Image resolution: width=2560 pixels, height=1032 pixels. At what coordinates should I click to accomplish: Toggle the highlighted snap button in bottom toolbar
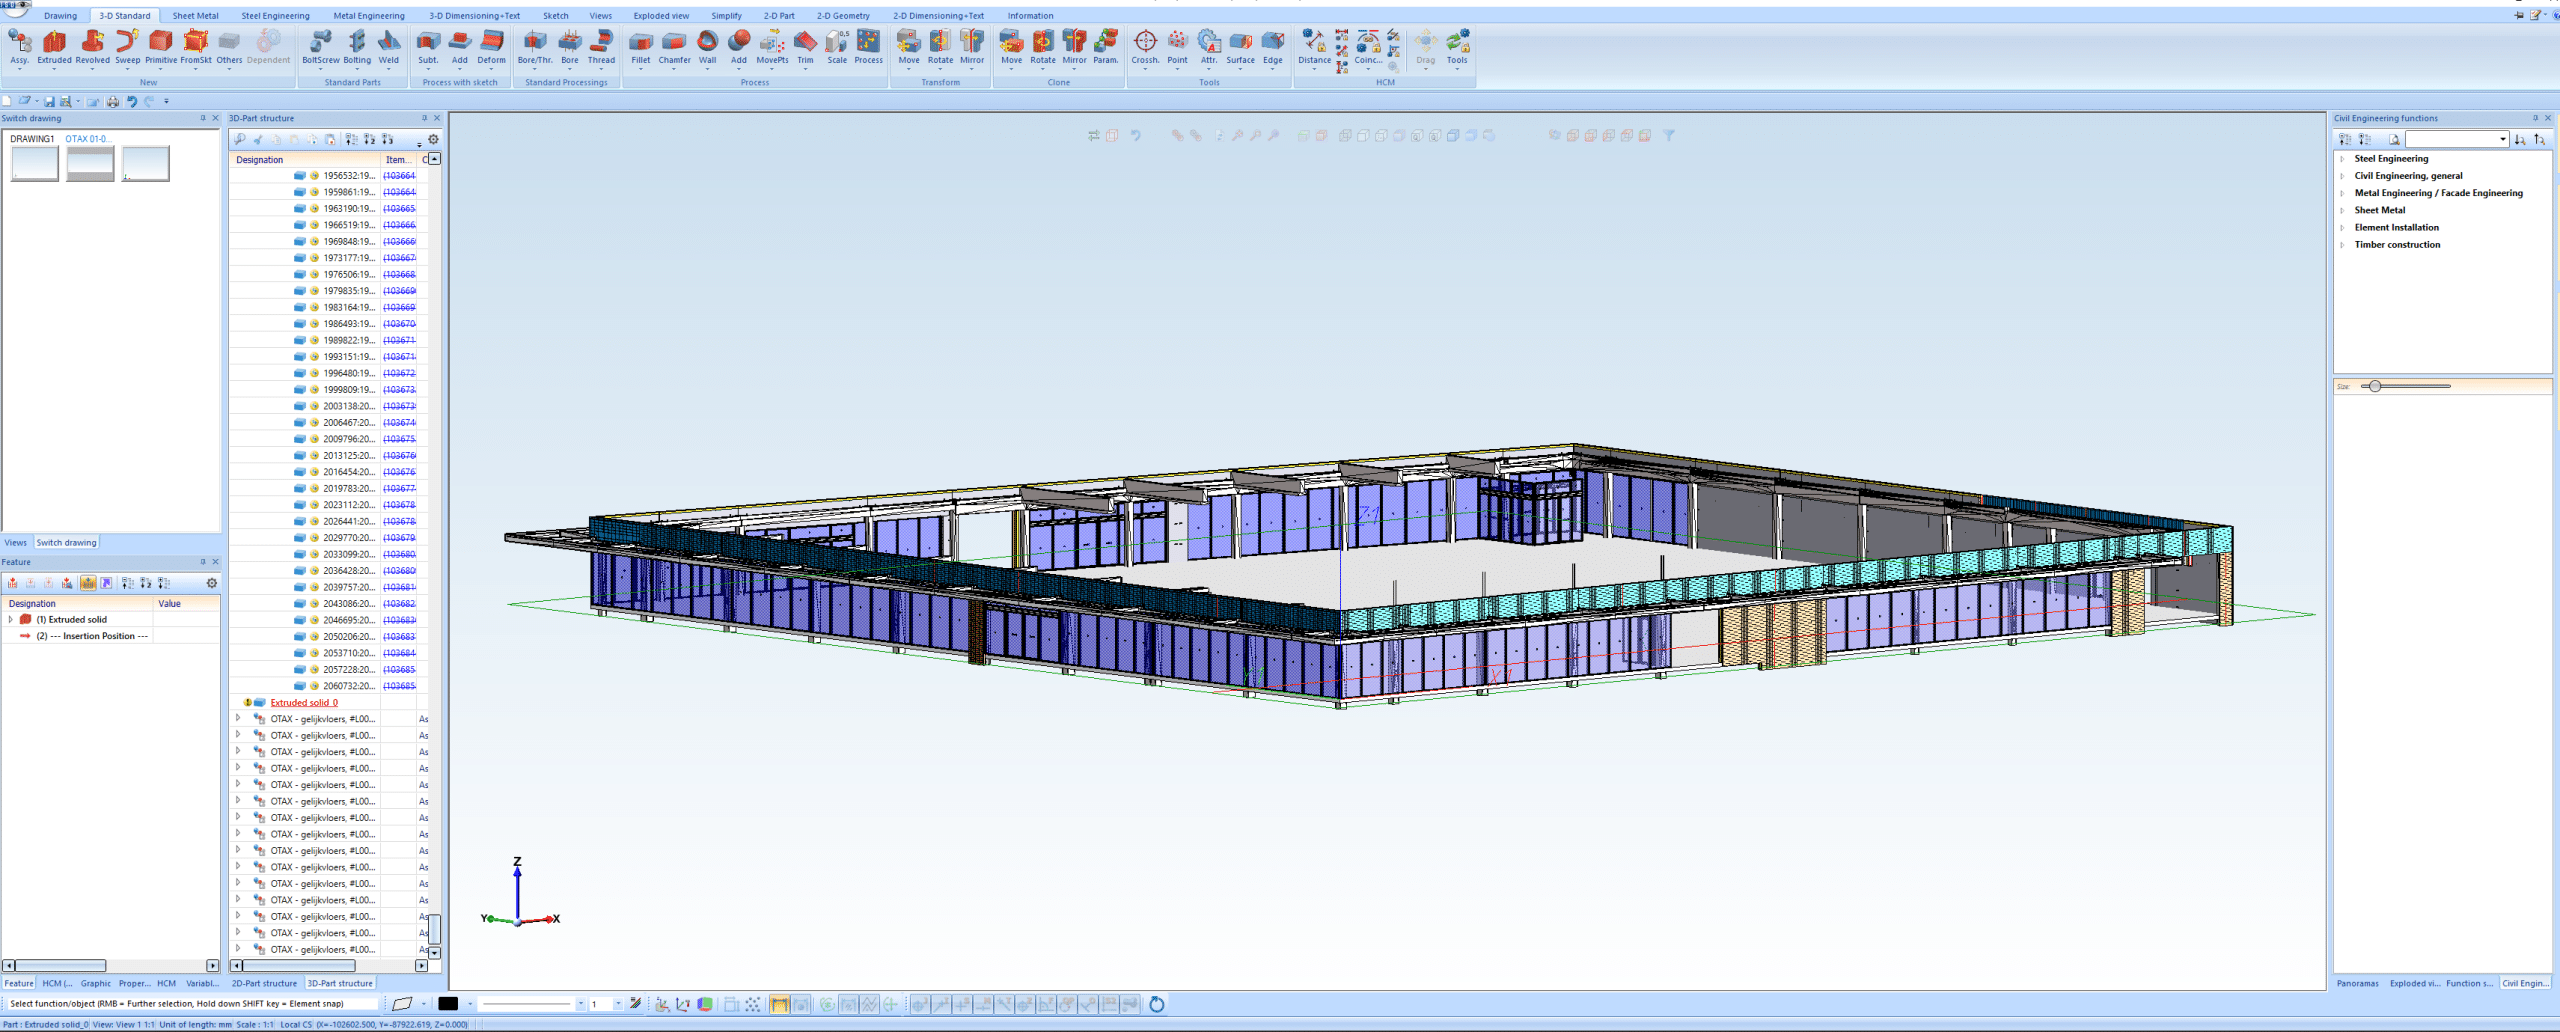point(779,1004)
